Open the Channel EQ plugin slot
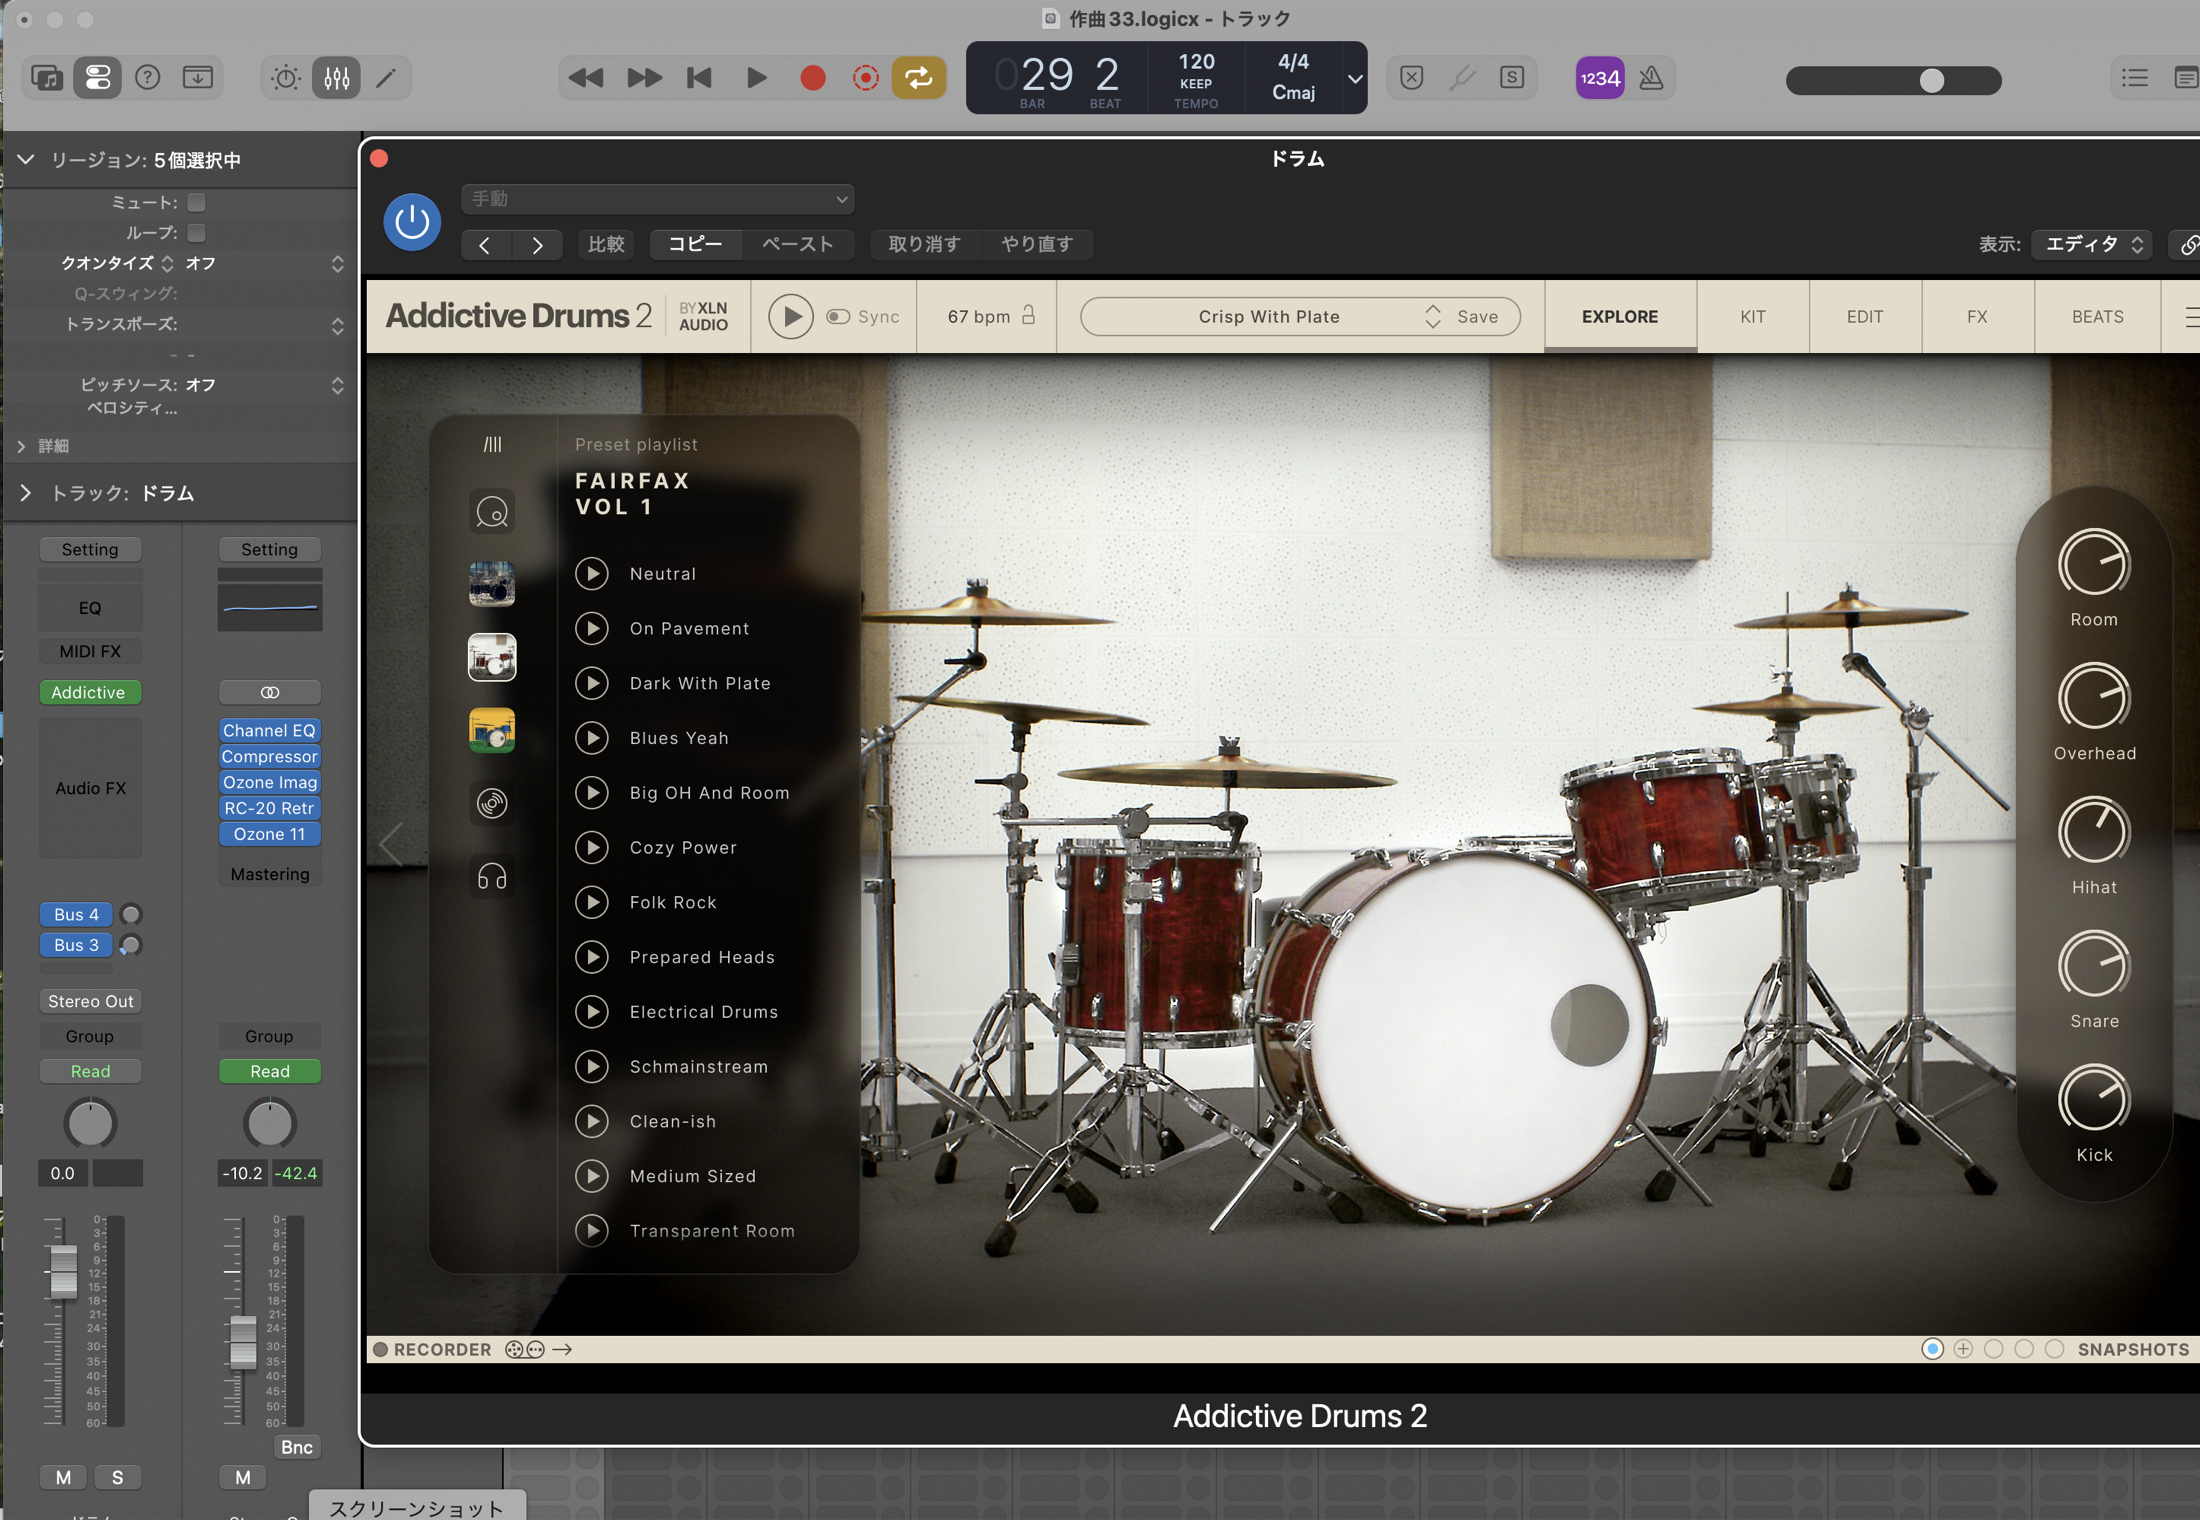The height and width of the screenshot is (1520, 2200). point(269,731)
